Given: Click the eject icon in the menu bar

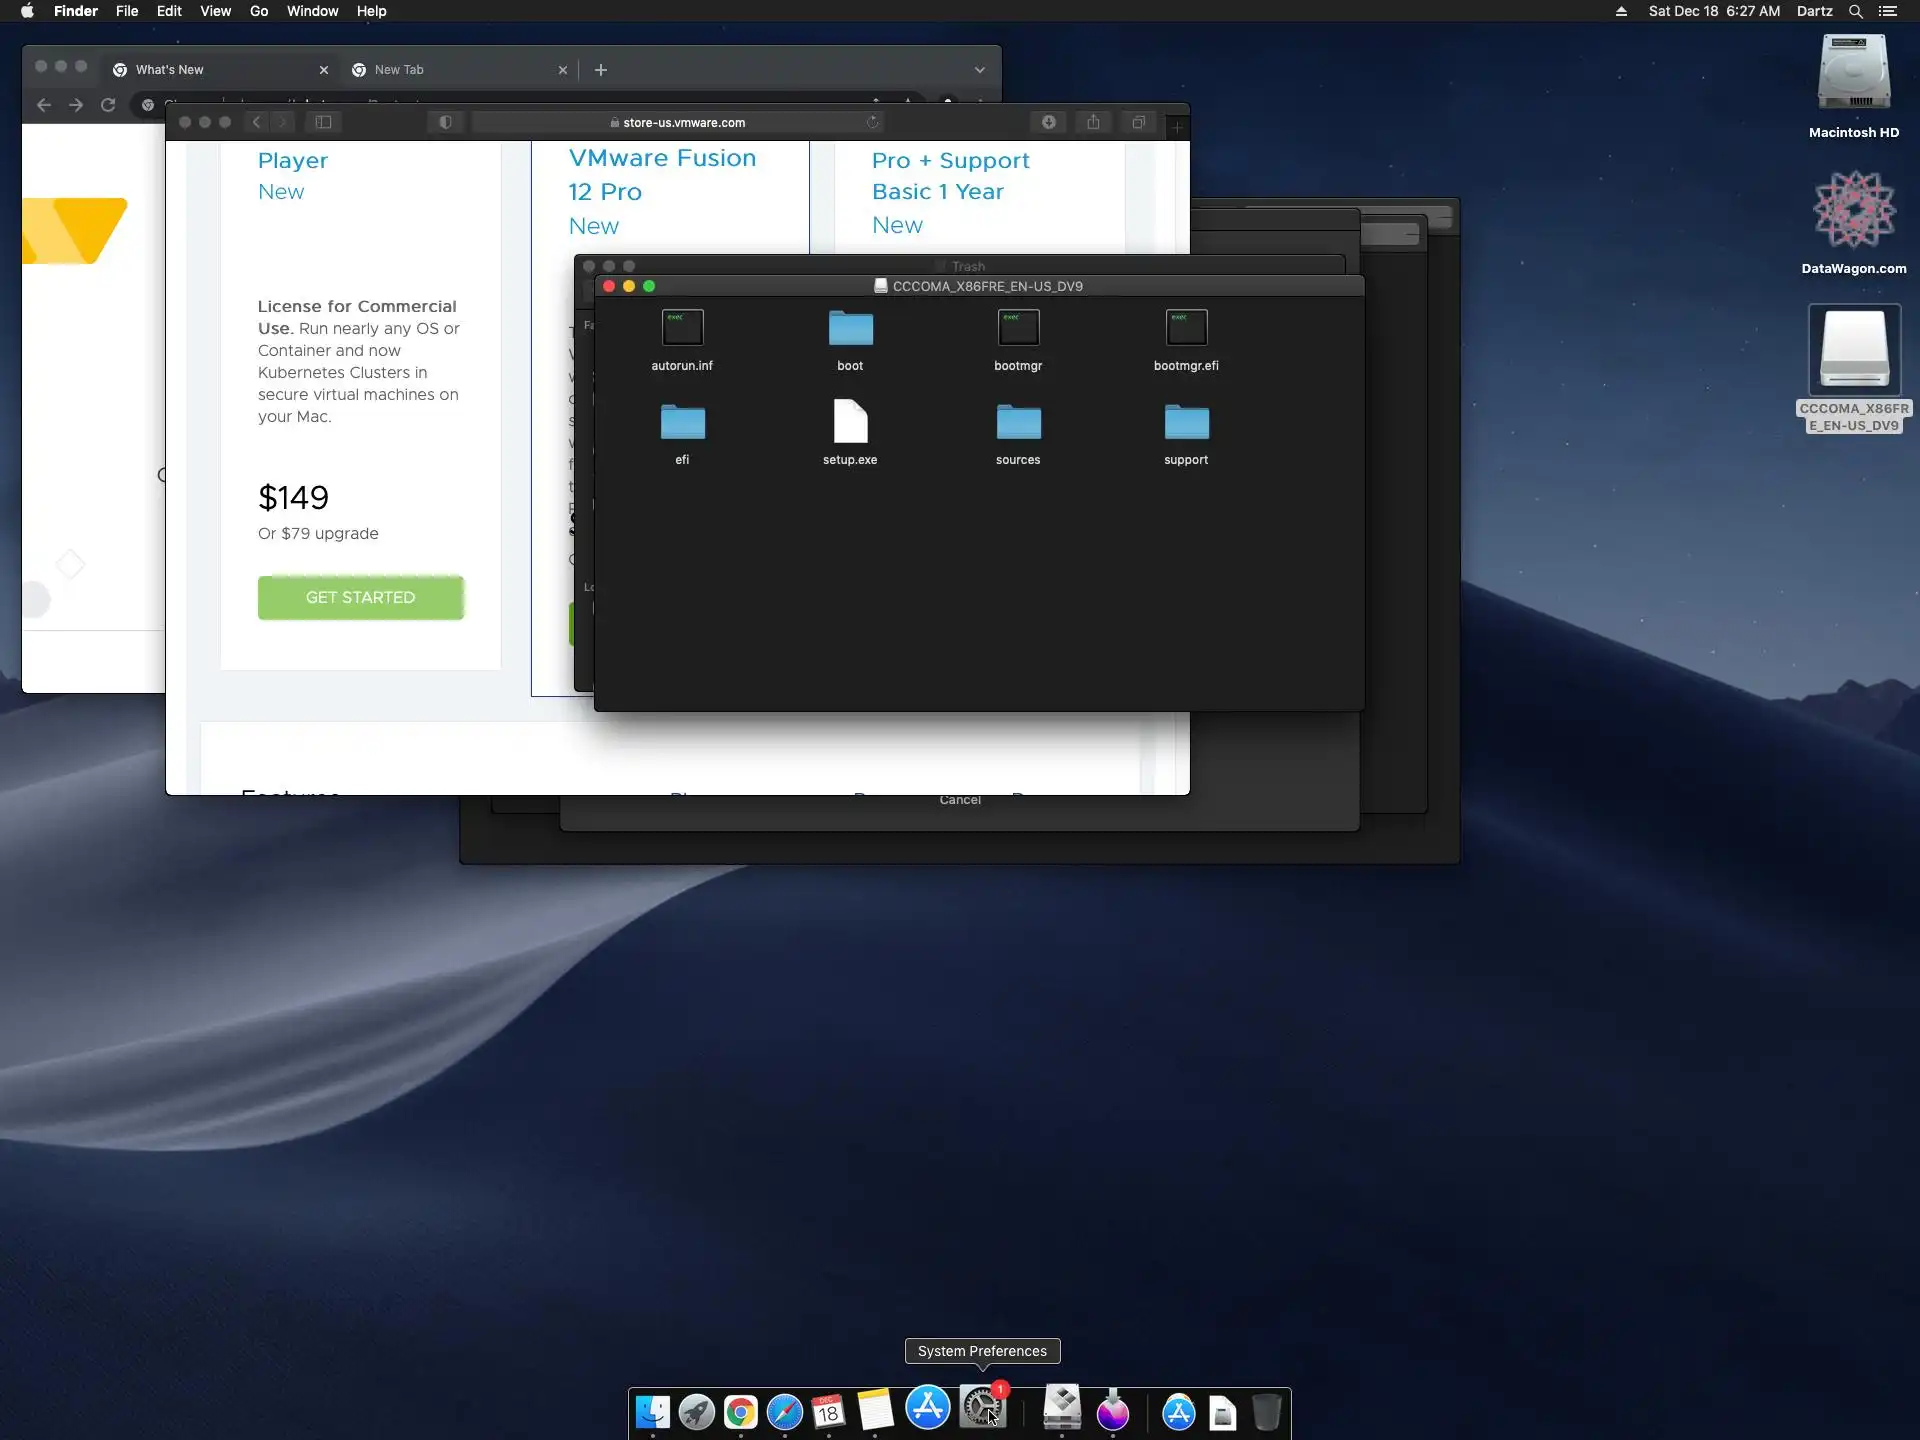Looking at the screenshot, I should 1621,11.
